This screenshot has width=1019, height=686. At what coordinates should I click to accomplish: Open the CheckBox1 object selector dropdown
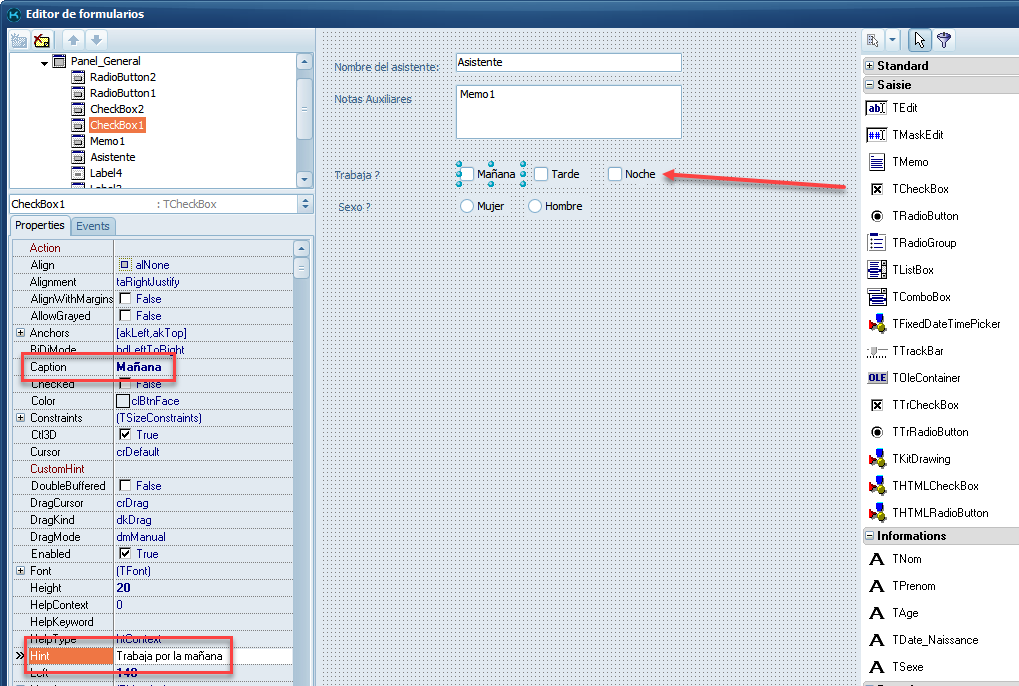304,204
